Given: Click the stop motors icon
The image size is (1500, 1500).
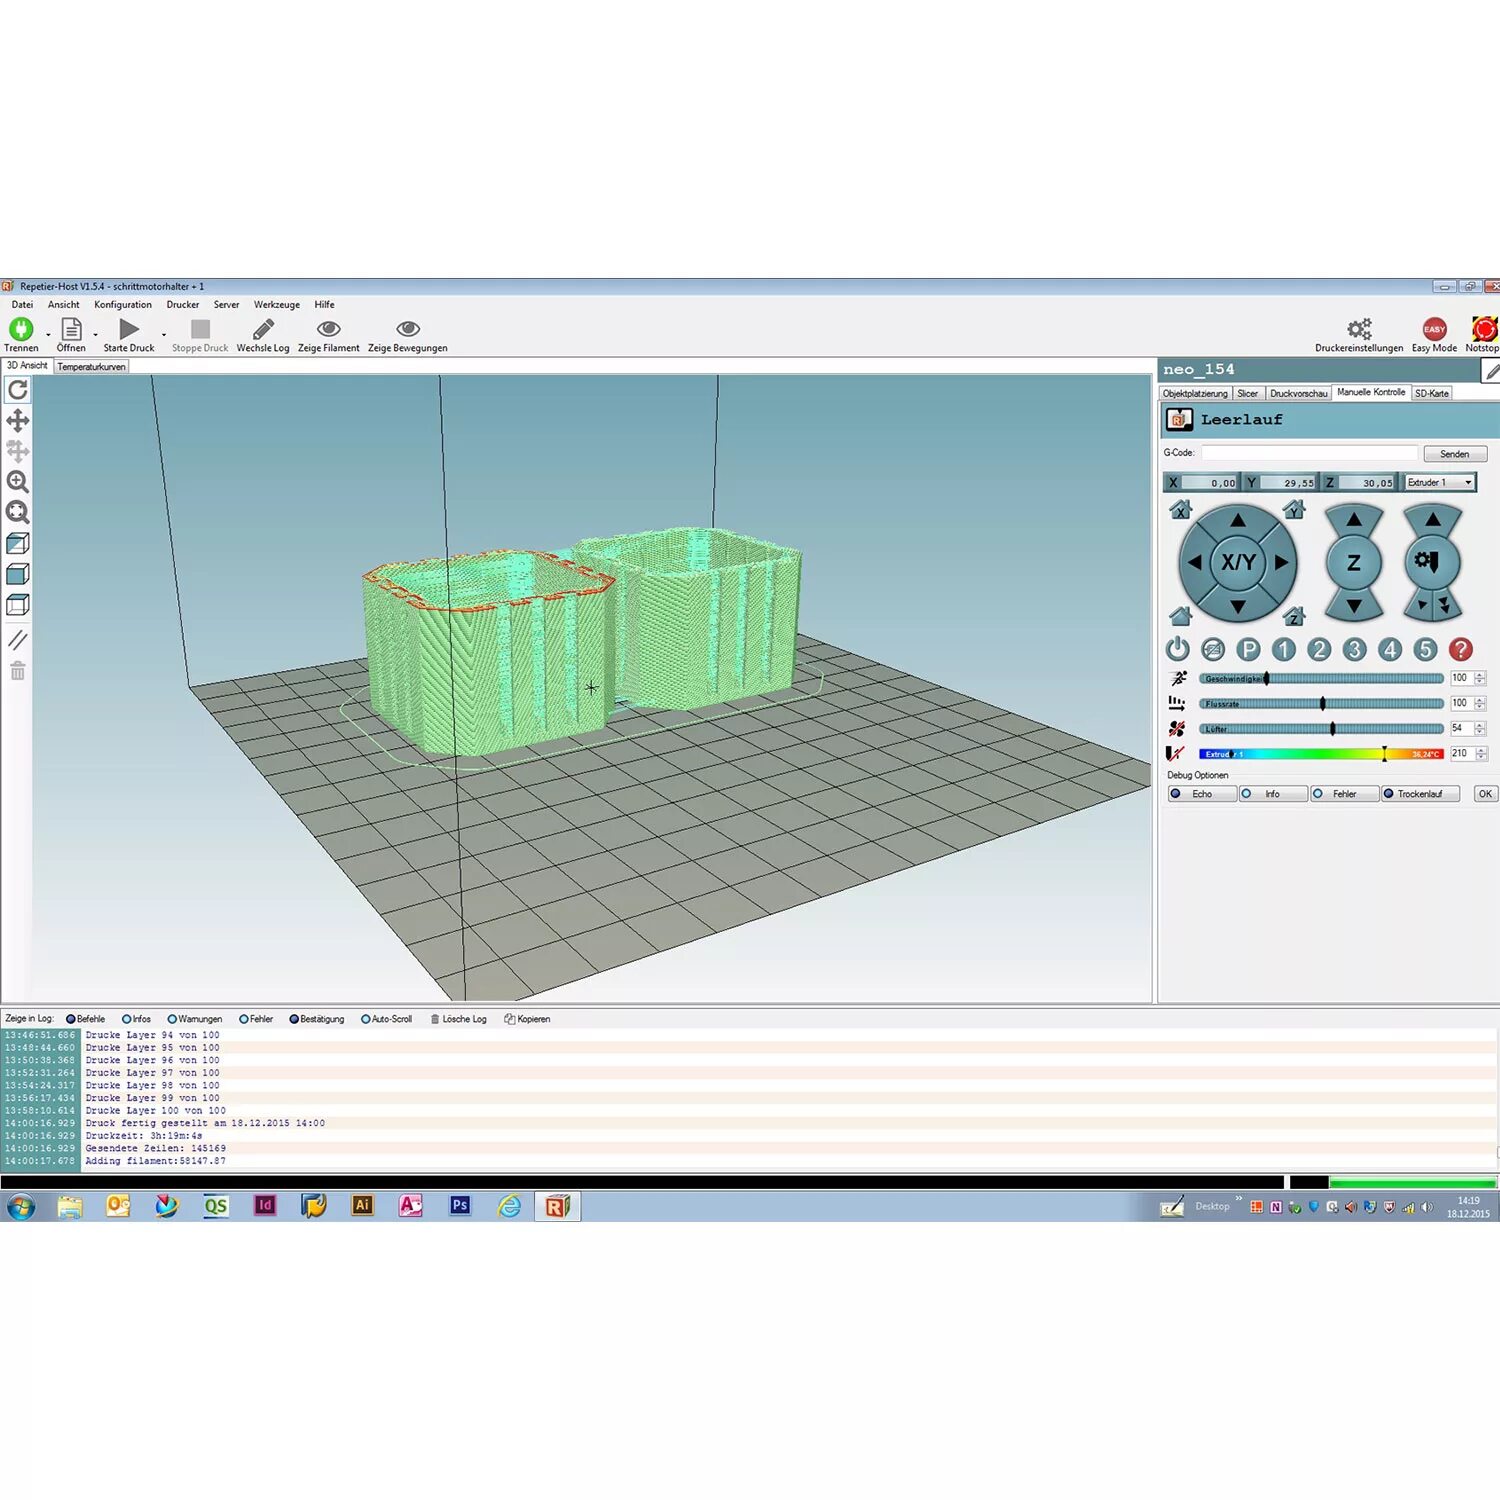Looking at the screenshot, I should [1213, 650].
